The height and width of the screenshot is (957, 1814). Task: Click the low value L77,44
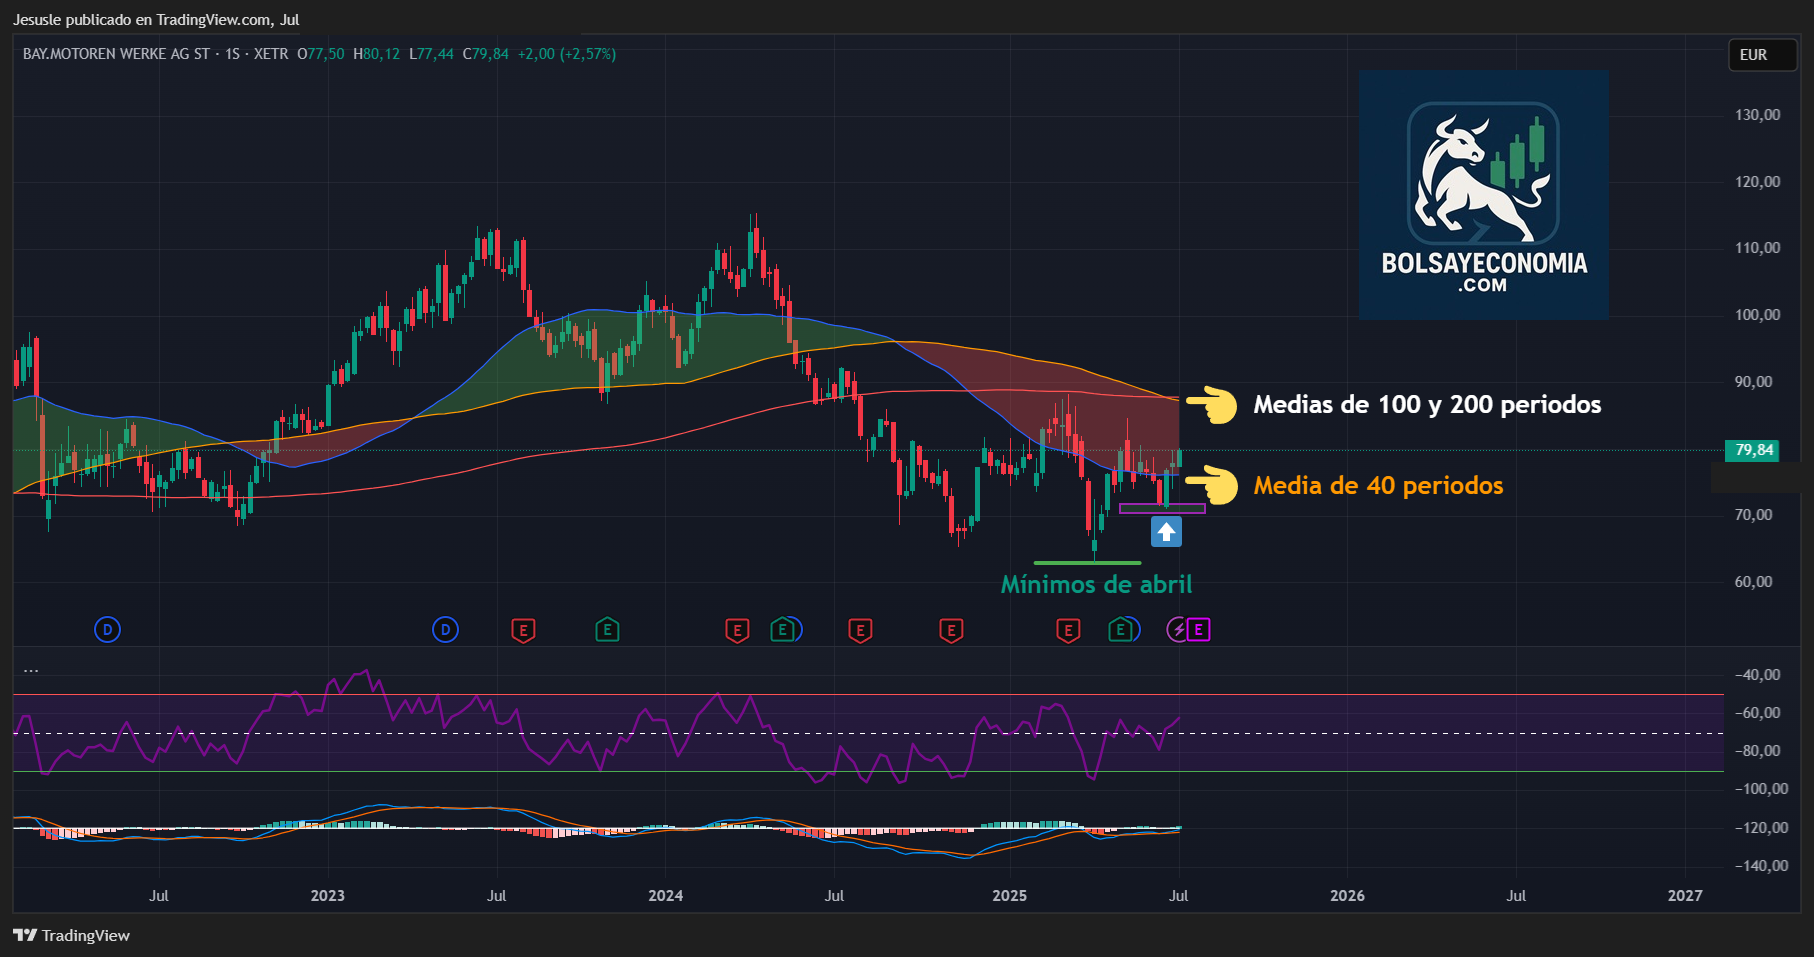431,54
